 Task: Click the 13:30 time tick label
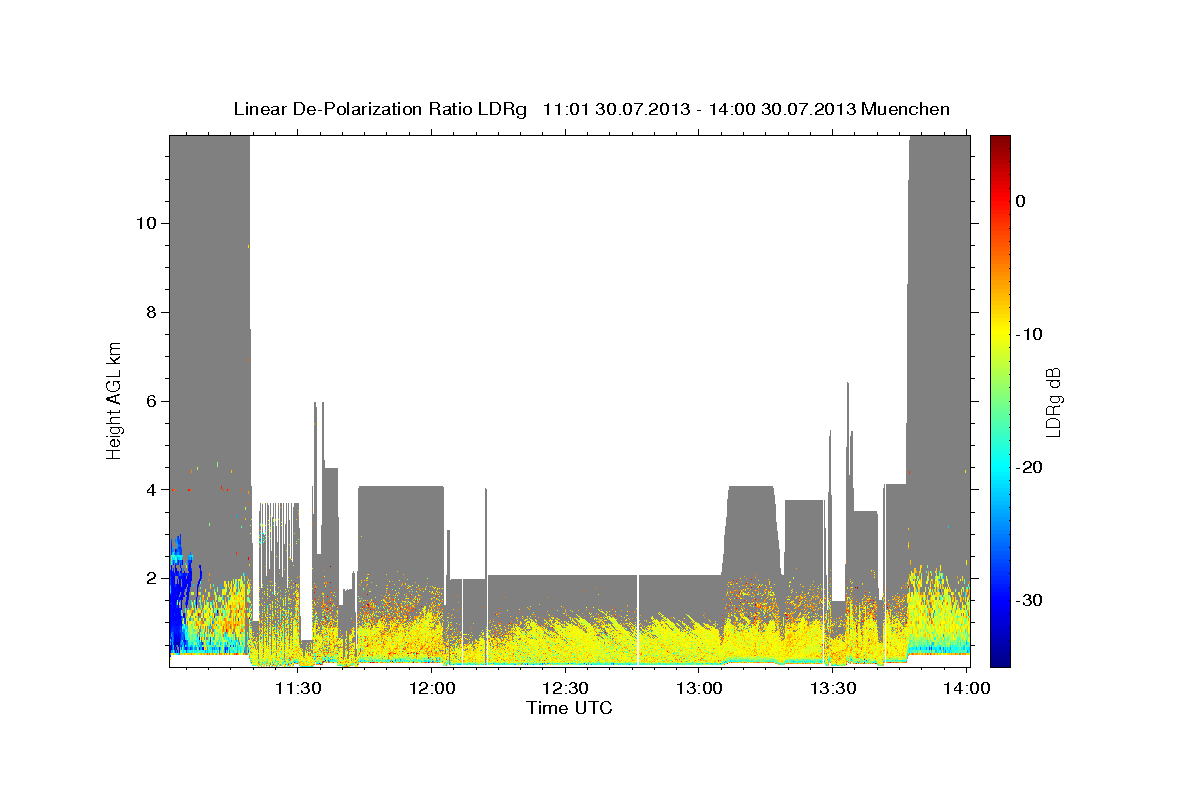(832, 689)
